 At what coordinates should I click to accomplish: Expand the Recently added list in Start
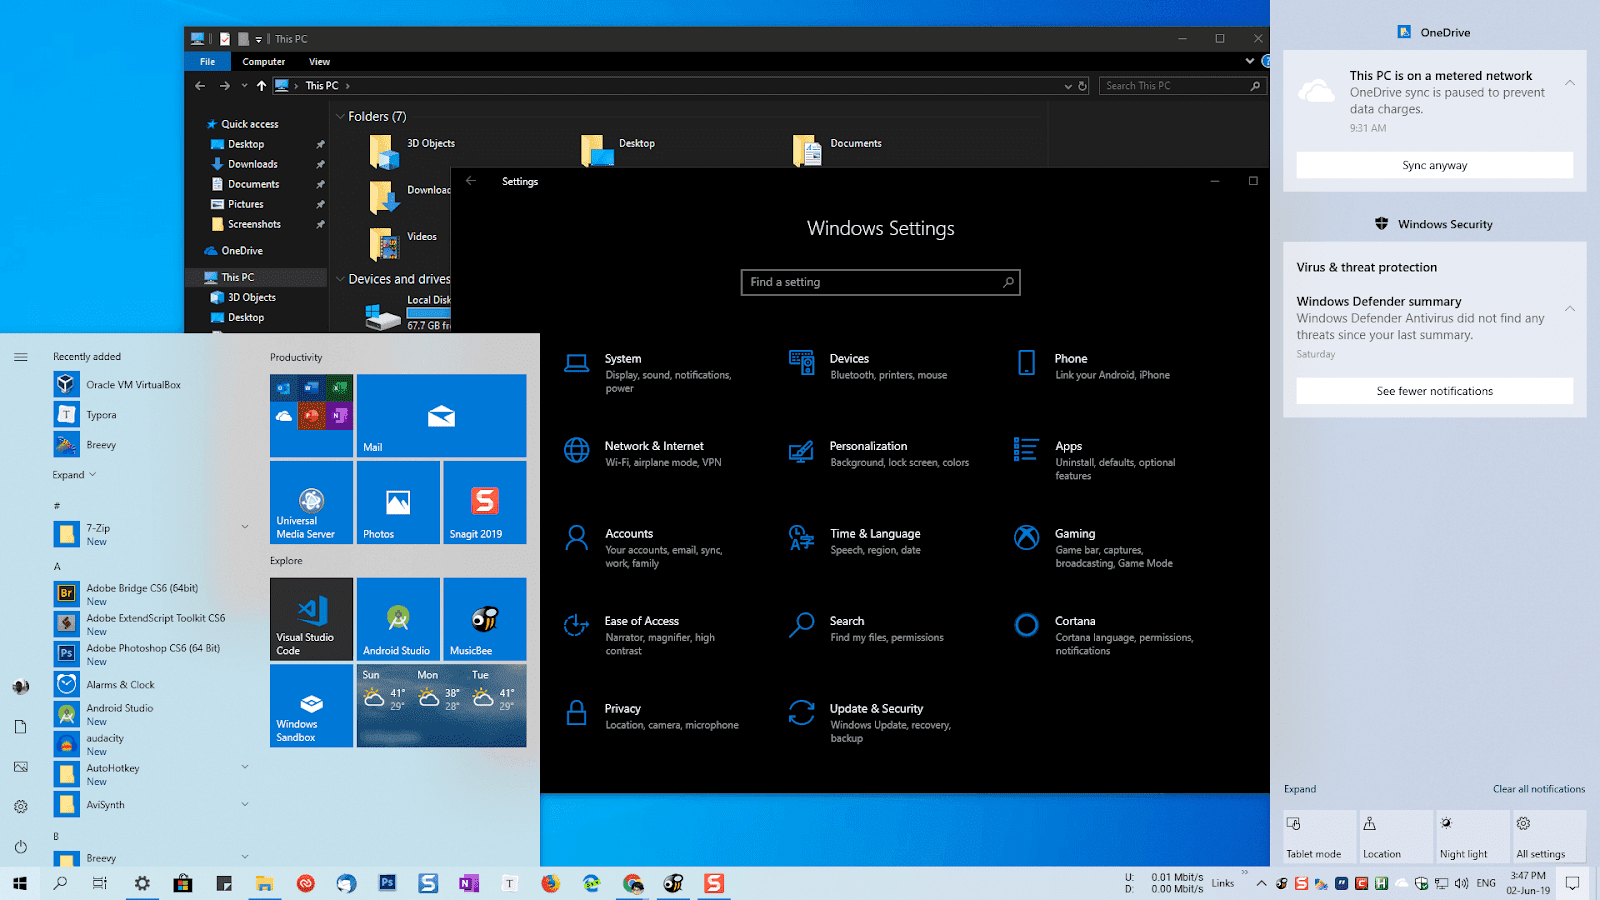tap(74, 475)
